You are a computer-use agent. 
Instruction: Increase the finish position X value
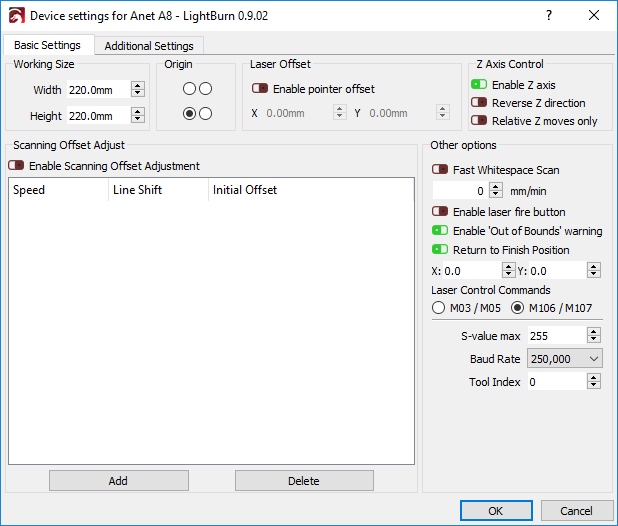click(x=508, y=266)
